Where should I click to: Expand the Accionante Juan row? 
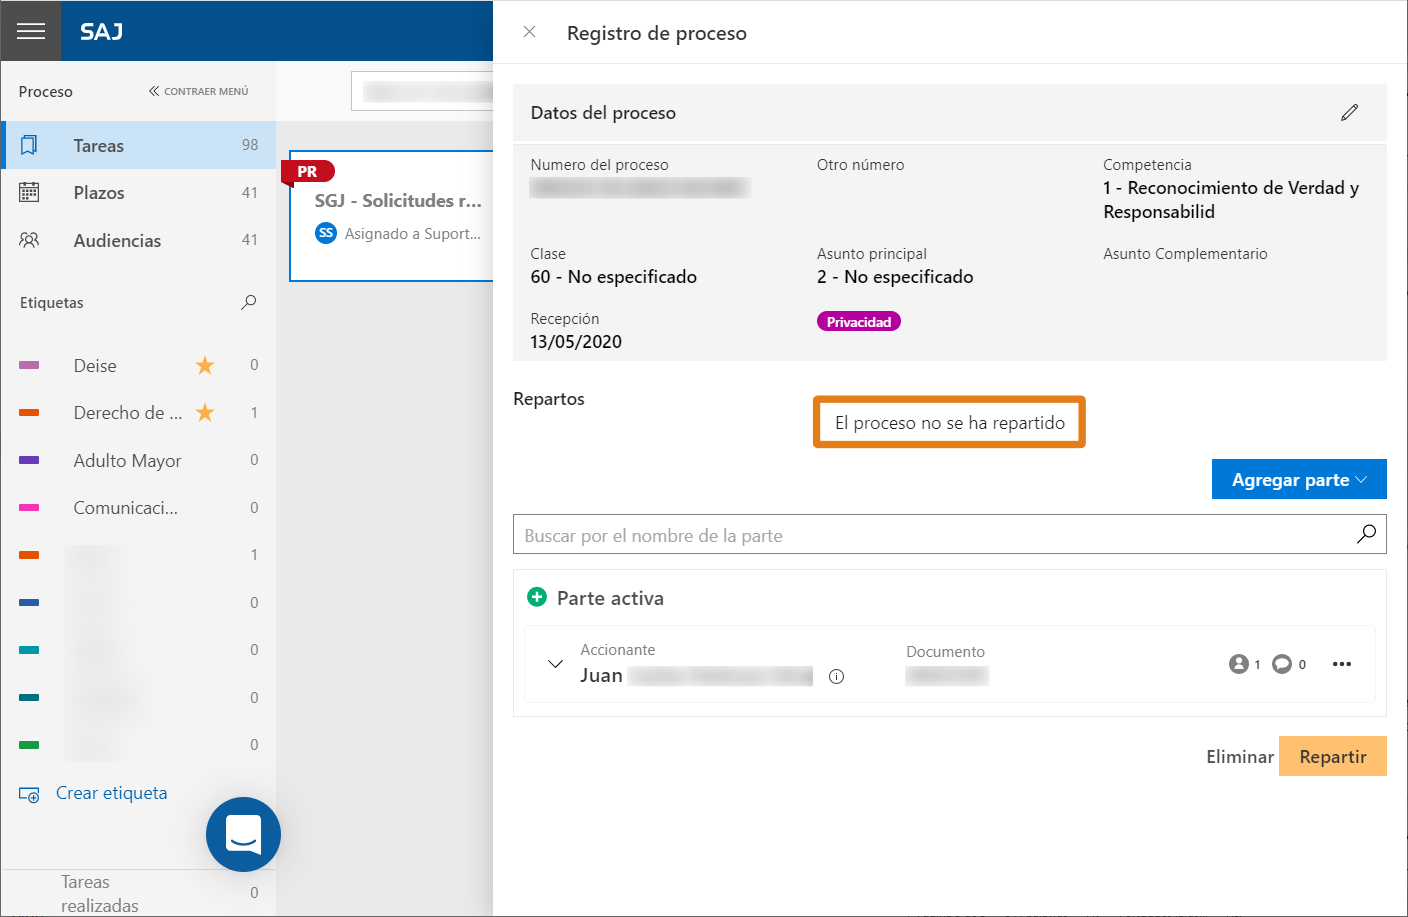click(x=555, y=663)
